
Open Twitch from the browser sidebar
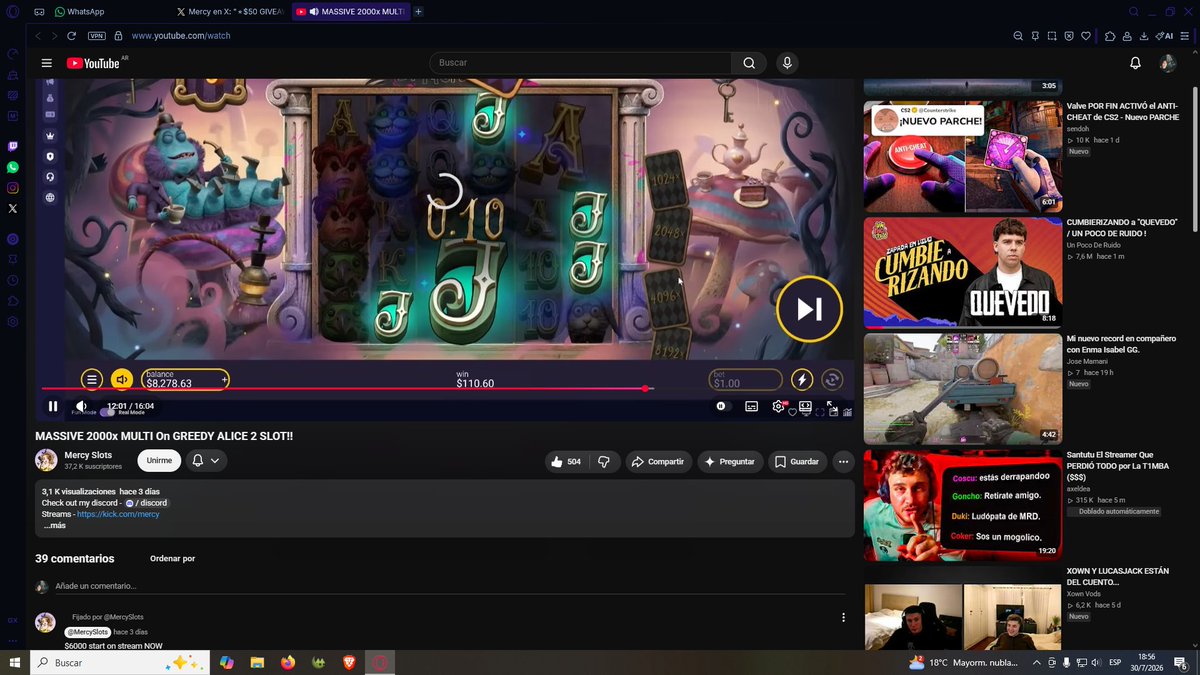coord(13,146)
